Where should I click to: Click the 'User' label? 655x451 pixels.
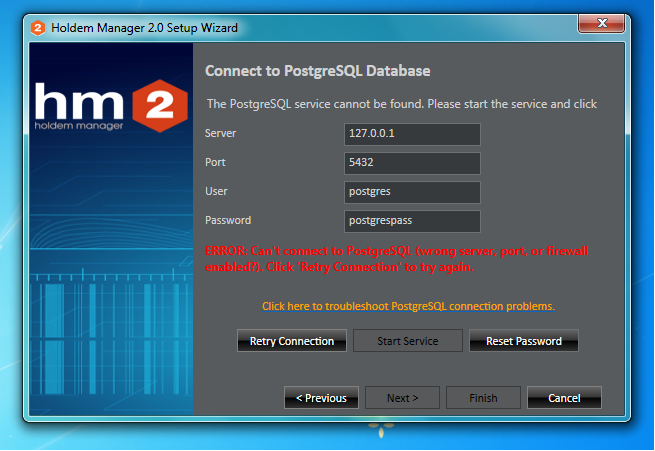pos(216,191)
